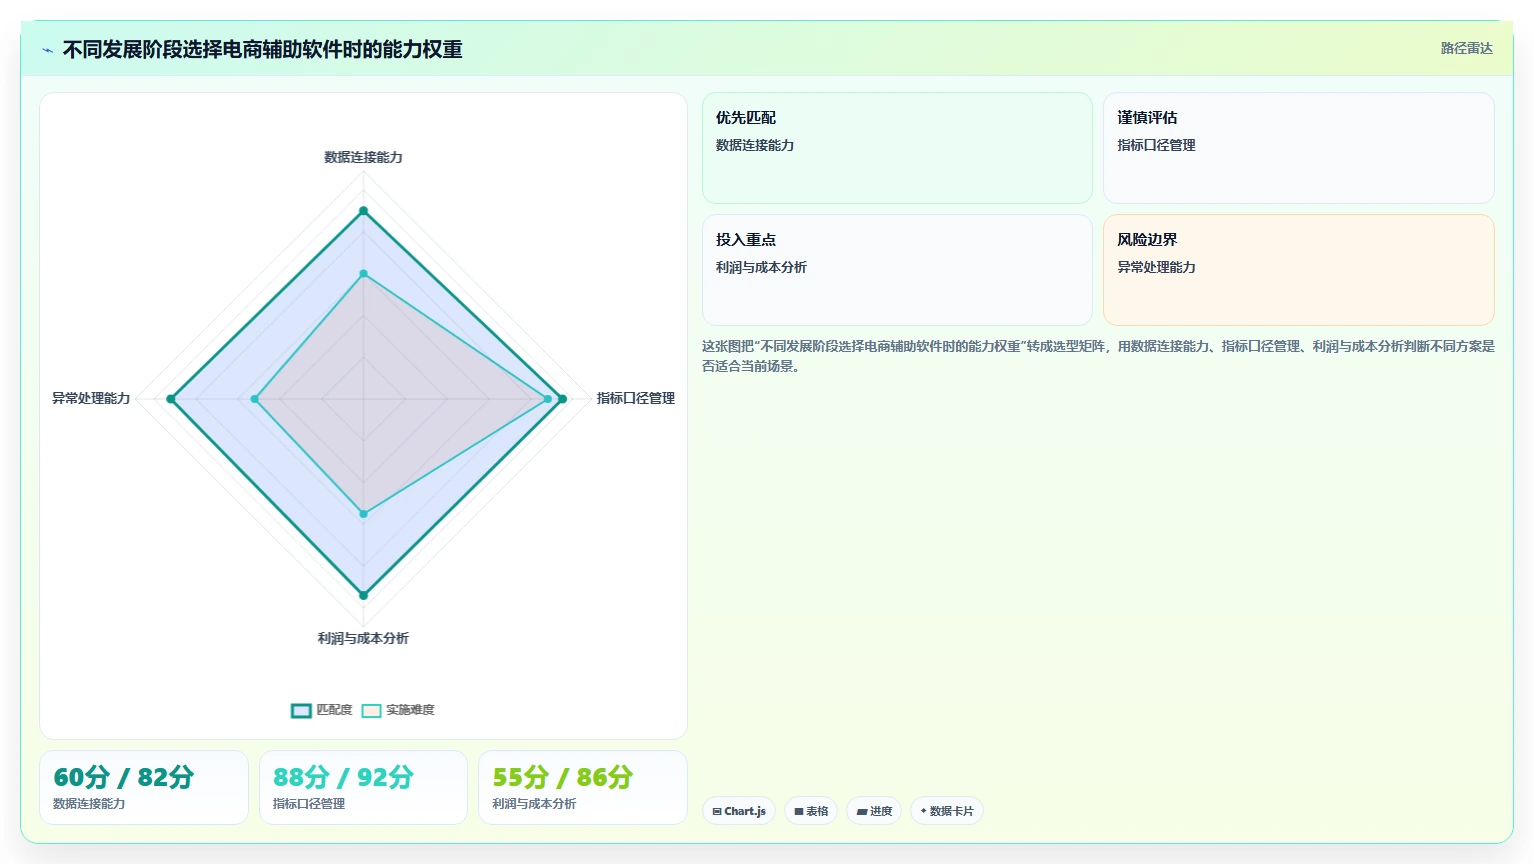Click the 进度 tag chip

(x=874, y=811)
